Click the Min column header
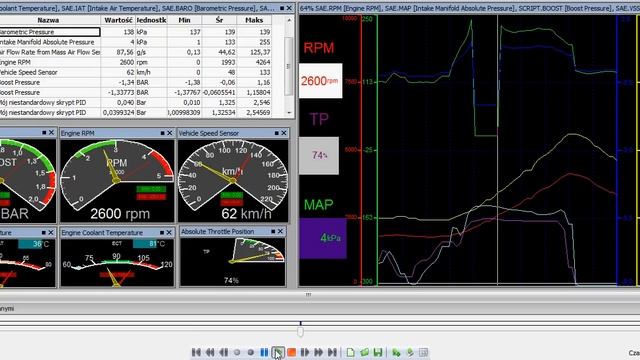The image size is (640, 360). click(184, 20)
